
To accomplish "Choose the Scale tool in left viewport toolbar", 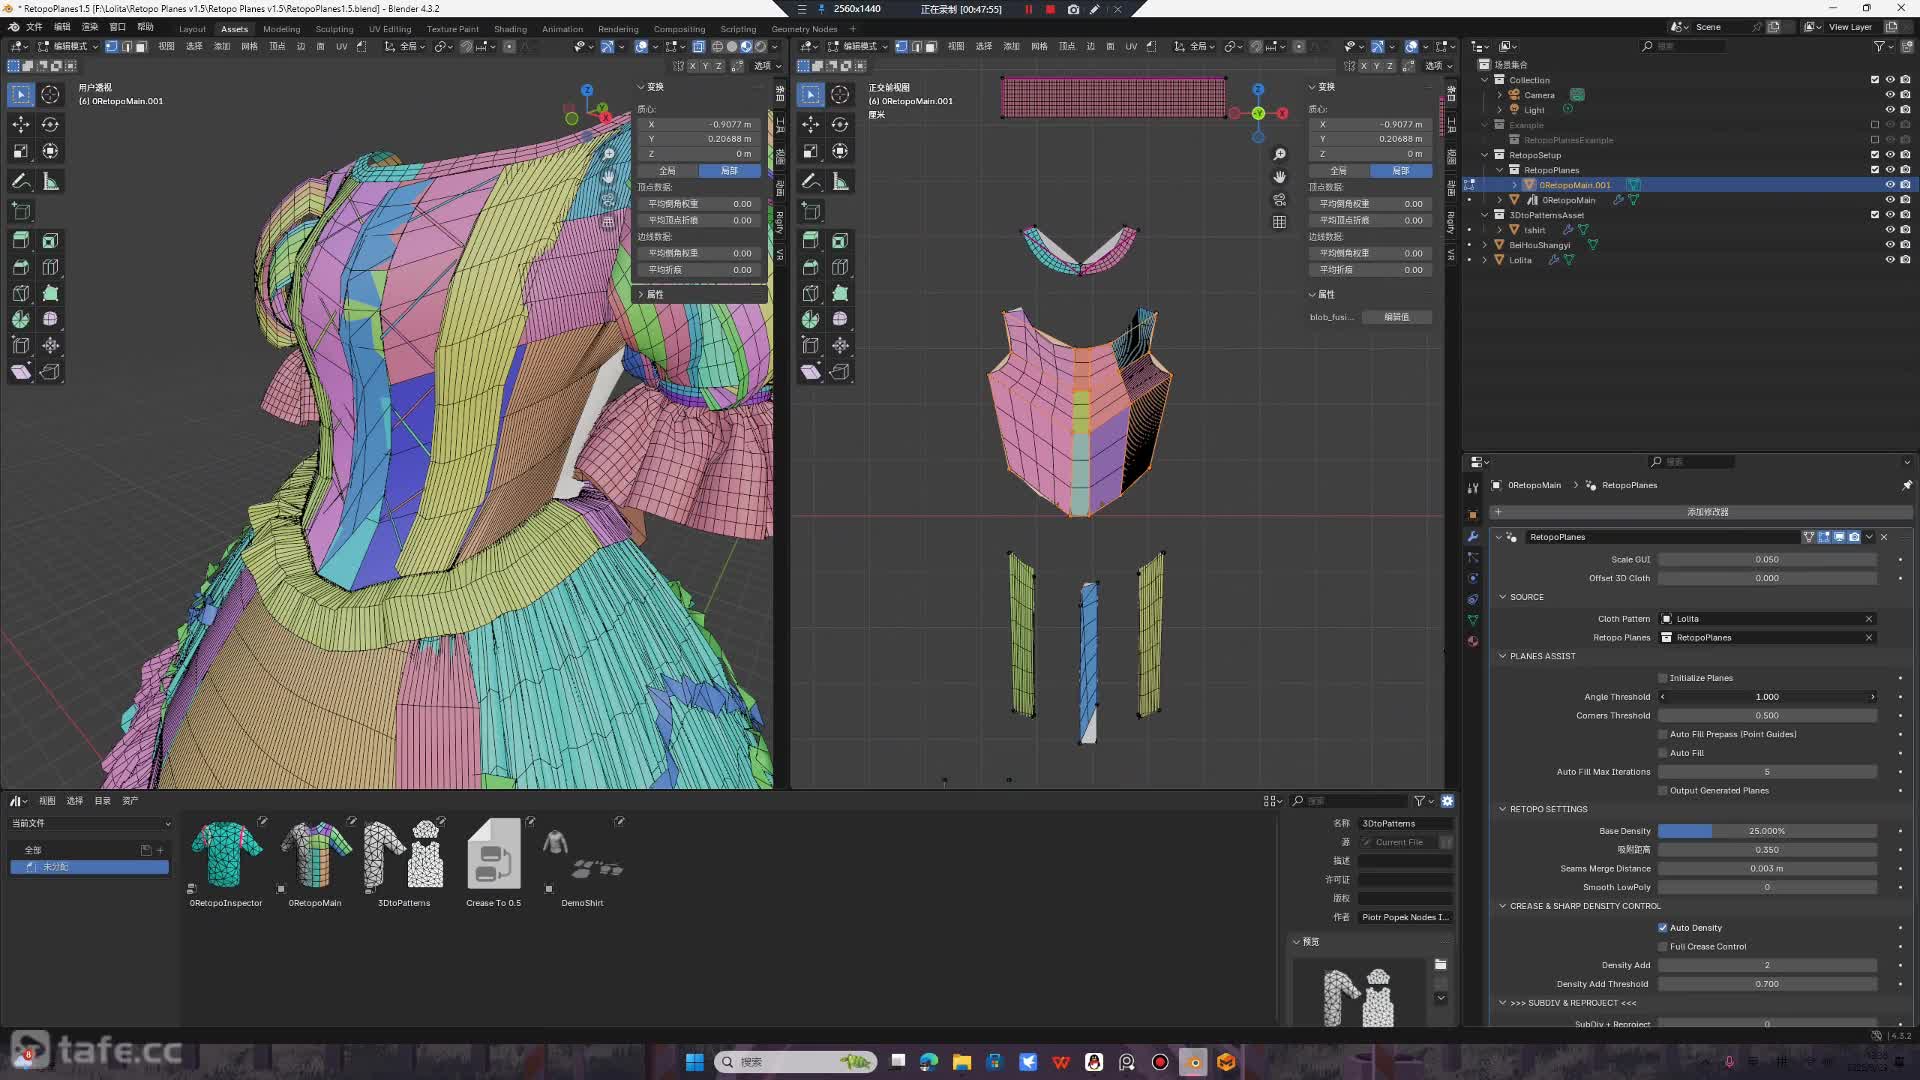I will [x=20, y=151].
